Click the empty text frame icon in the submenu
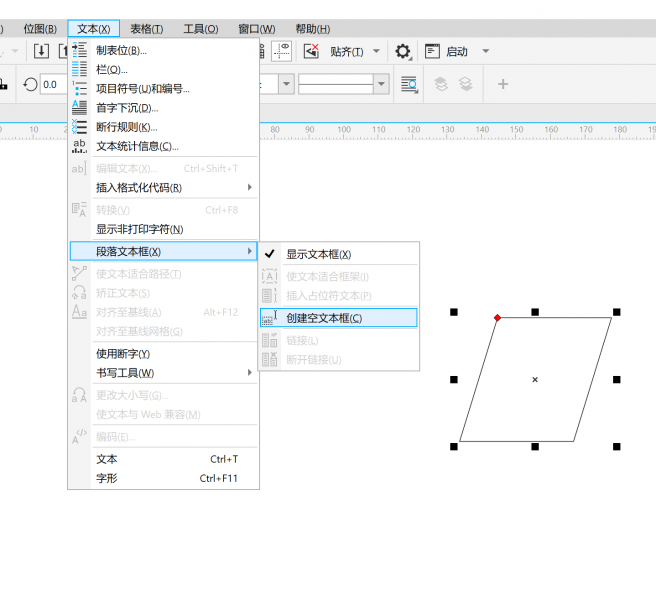Viewport: 656px width, 600px height. point(269,318)
